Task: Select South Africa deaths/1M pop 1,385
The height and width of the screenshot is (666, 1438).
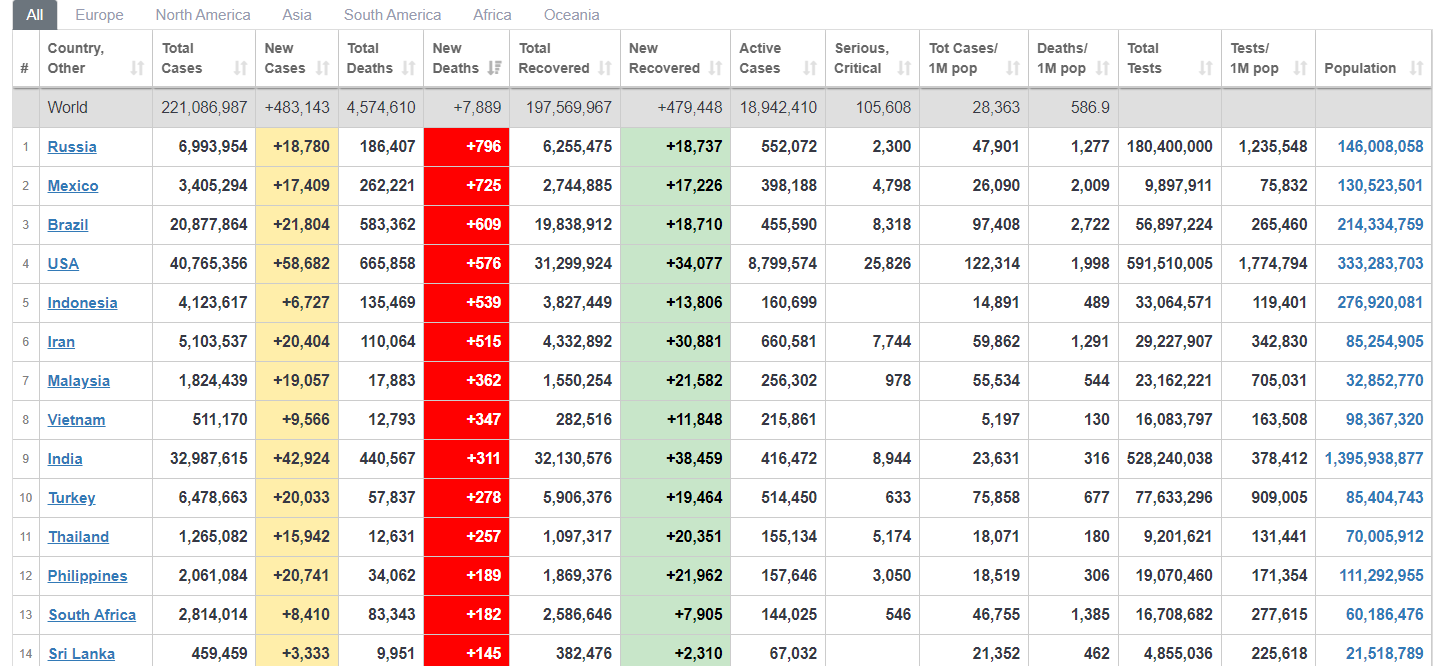Action: click(x=1089, y=615)
